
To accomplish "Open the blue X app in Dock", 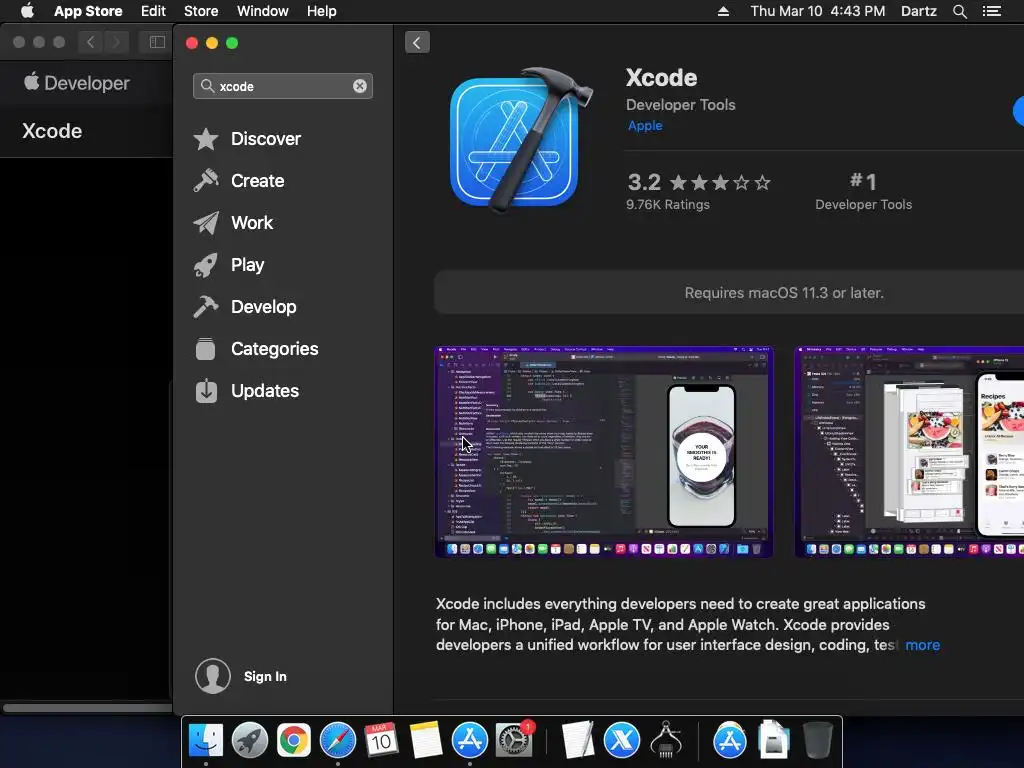I will (622, 740).
